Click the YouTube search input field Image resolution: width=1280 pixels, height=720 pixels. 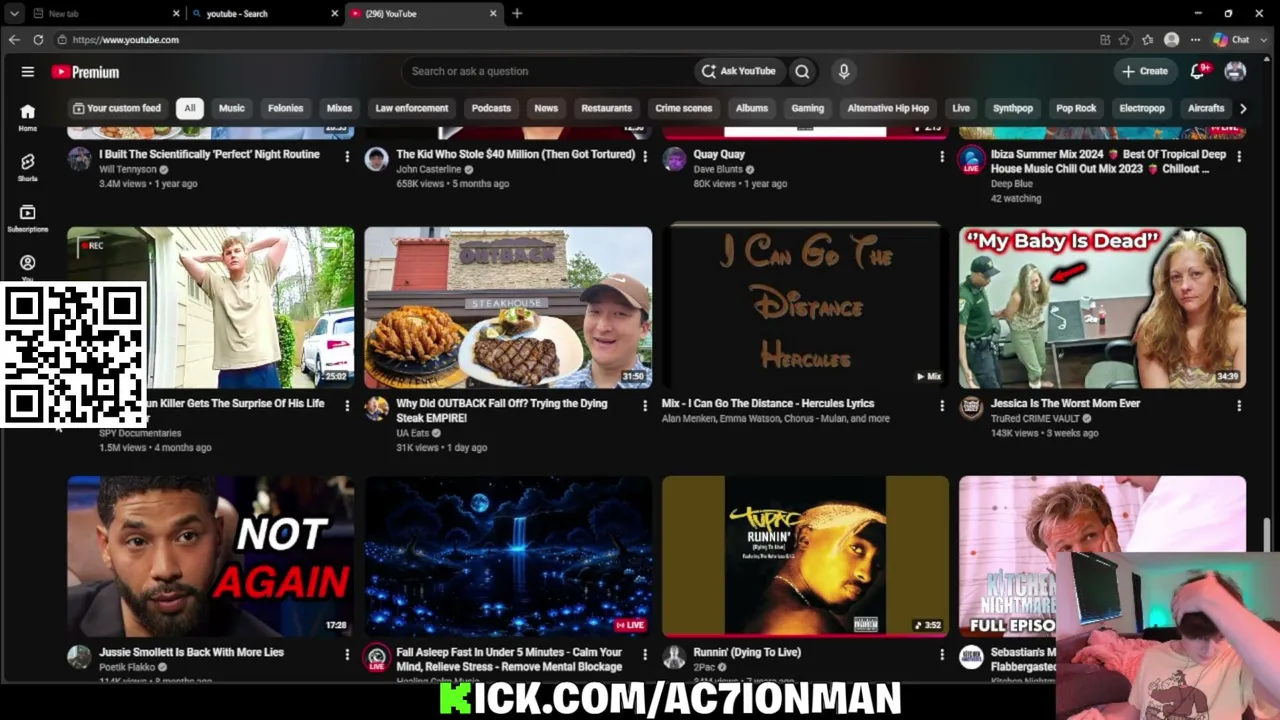(548, 71)
